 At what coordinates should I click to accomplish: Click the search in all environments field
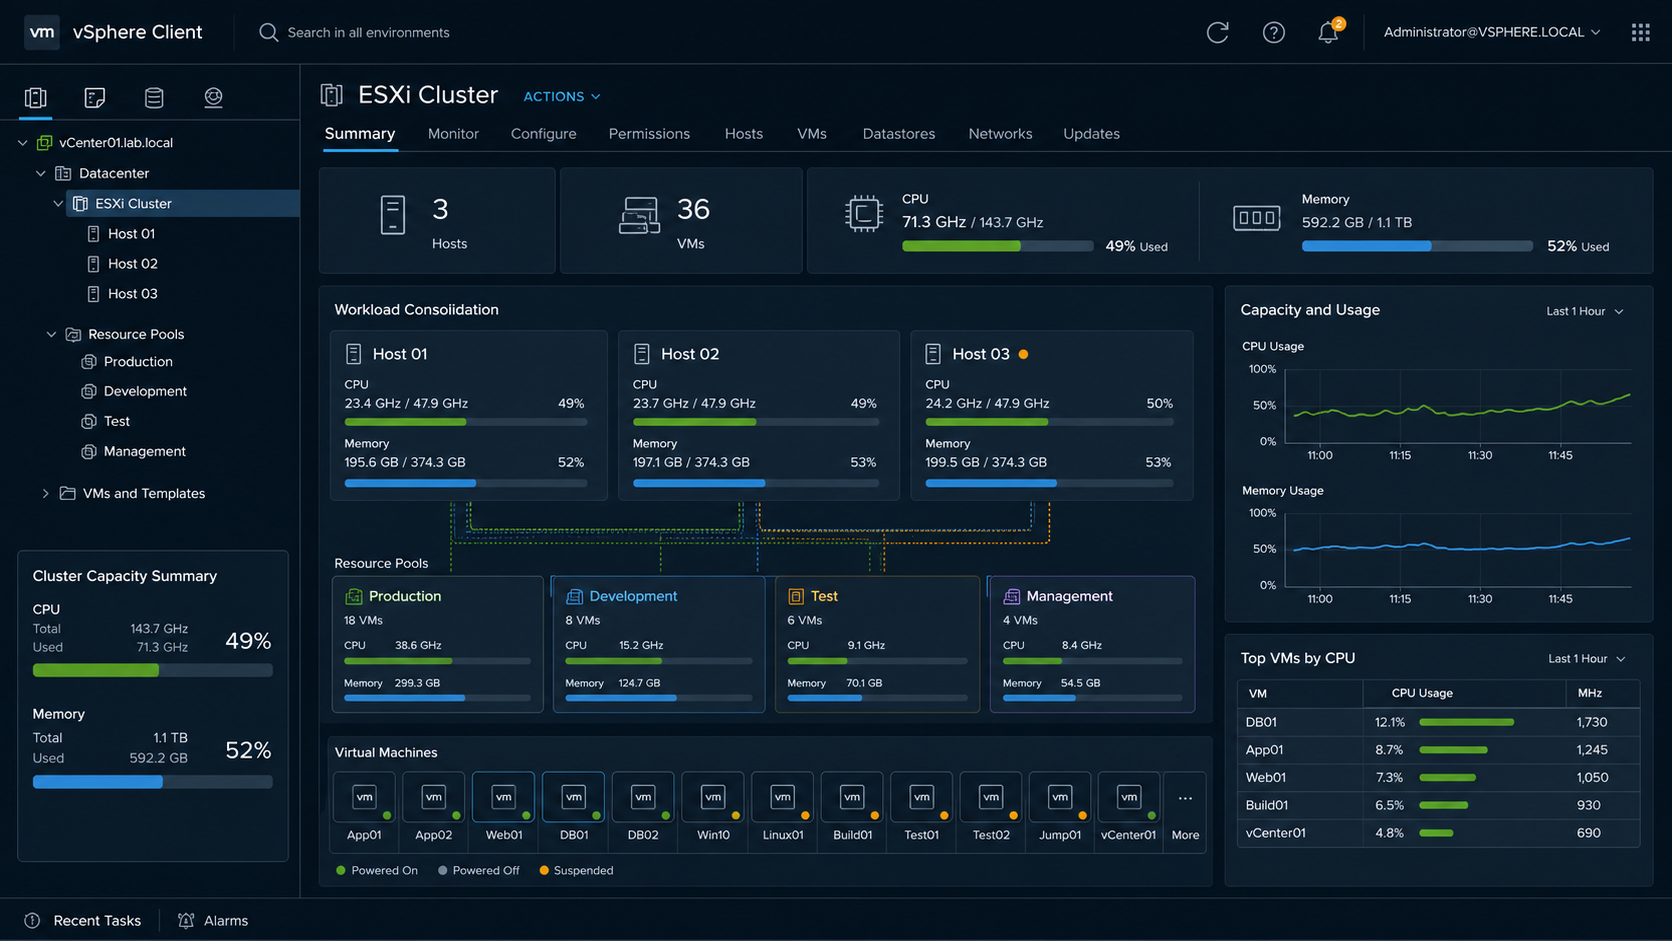pos(368,32)
